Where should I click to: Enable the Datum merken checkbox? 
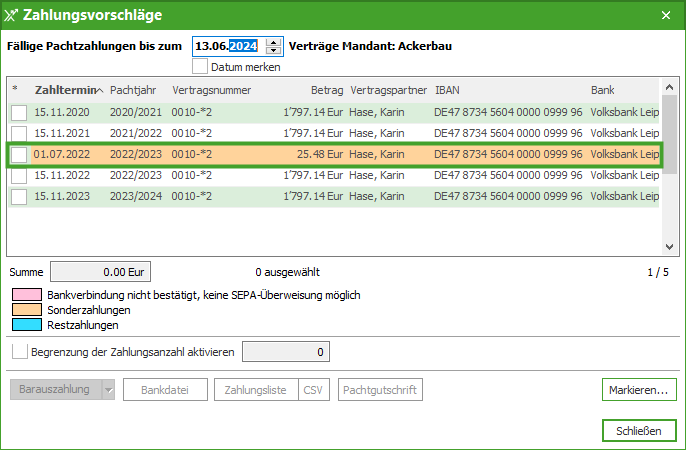tap(200, 67)
